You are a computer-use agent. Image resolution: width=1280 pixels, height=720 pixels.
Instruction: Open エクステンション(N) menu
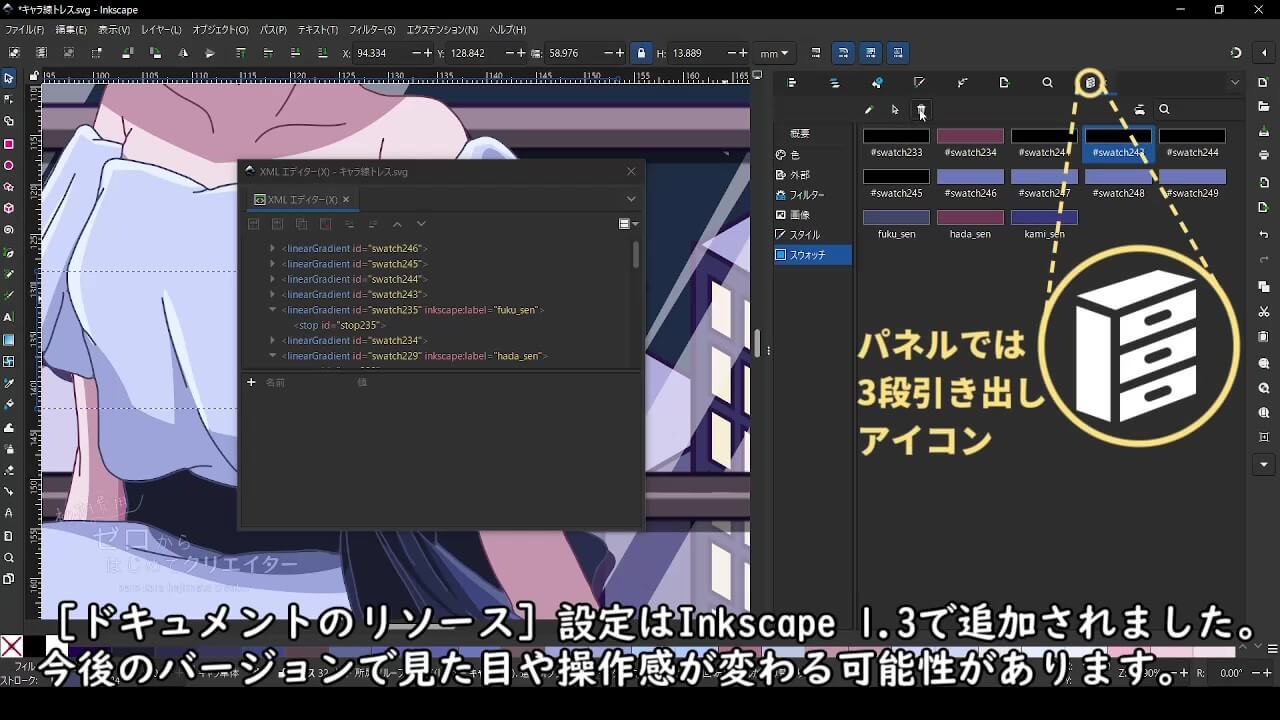tap(442, 30)
